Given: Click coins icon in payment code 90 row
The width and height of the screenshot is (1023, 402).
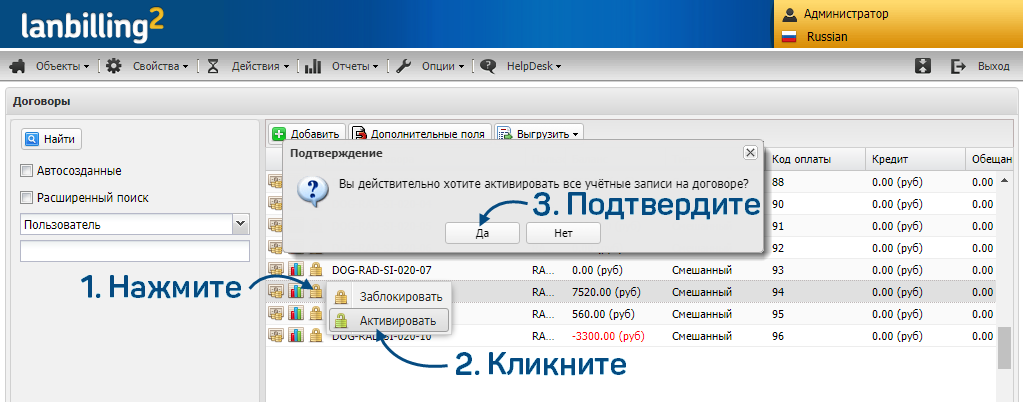Looking at the screenshot, I should click(x=275, y=204).
